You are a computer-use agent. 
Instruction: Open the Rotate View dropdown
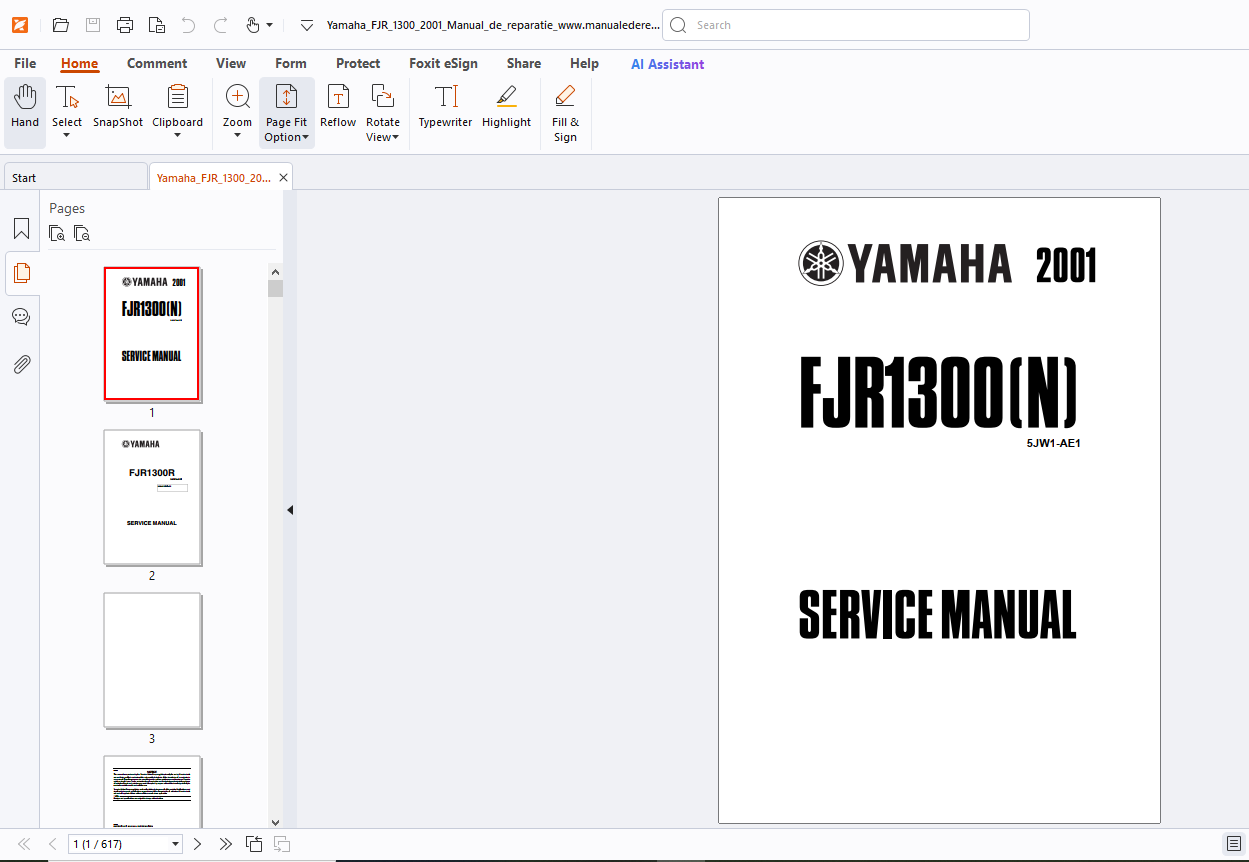382,113
